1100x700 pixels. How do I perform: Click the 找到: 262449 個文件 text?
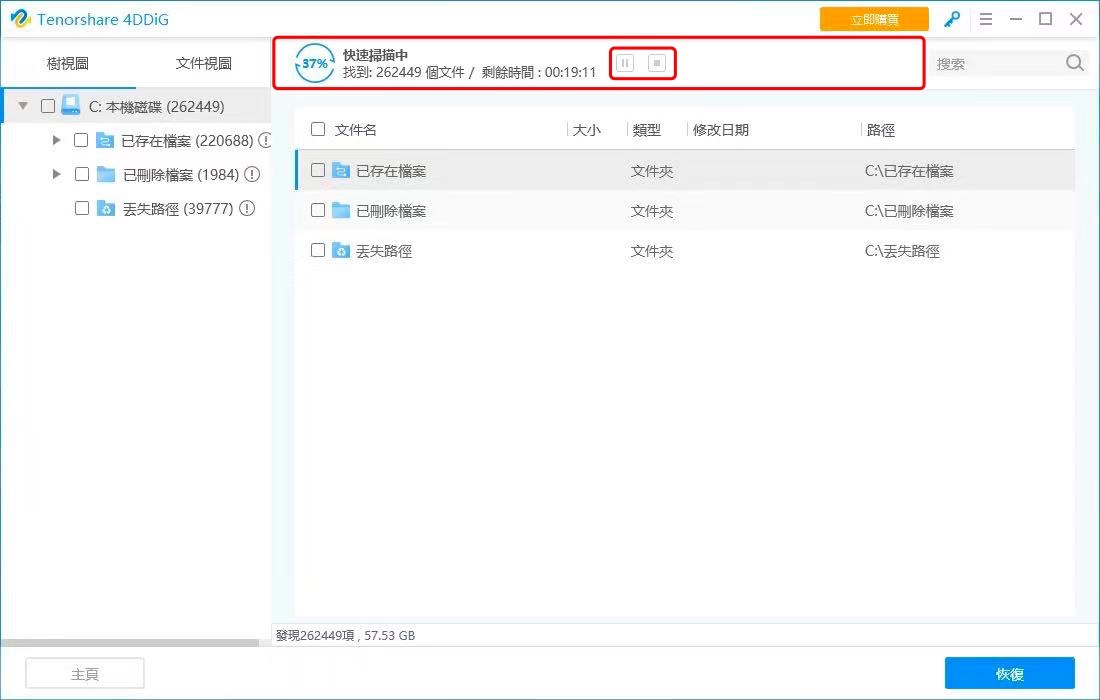[403, 72]
